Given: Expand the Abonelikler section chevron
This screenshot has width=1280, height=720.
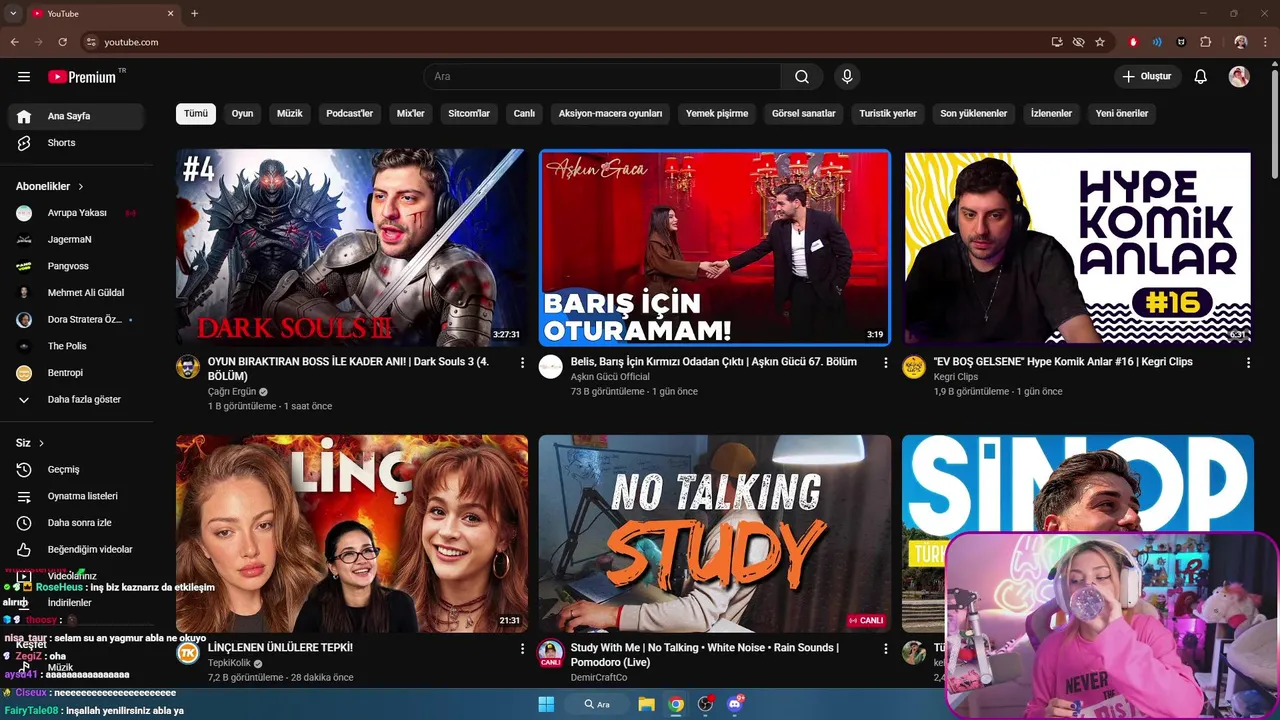Looking at the screenshot, I should [81, 187].
